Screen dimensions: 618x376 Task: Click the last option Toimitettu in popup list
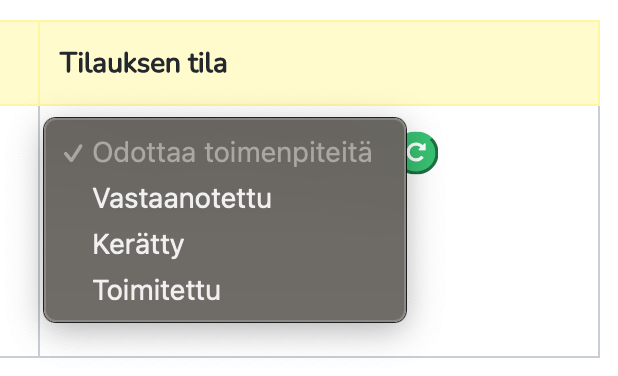(x=225, y=290)
